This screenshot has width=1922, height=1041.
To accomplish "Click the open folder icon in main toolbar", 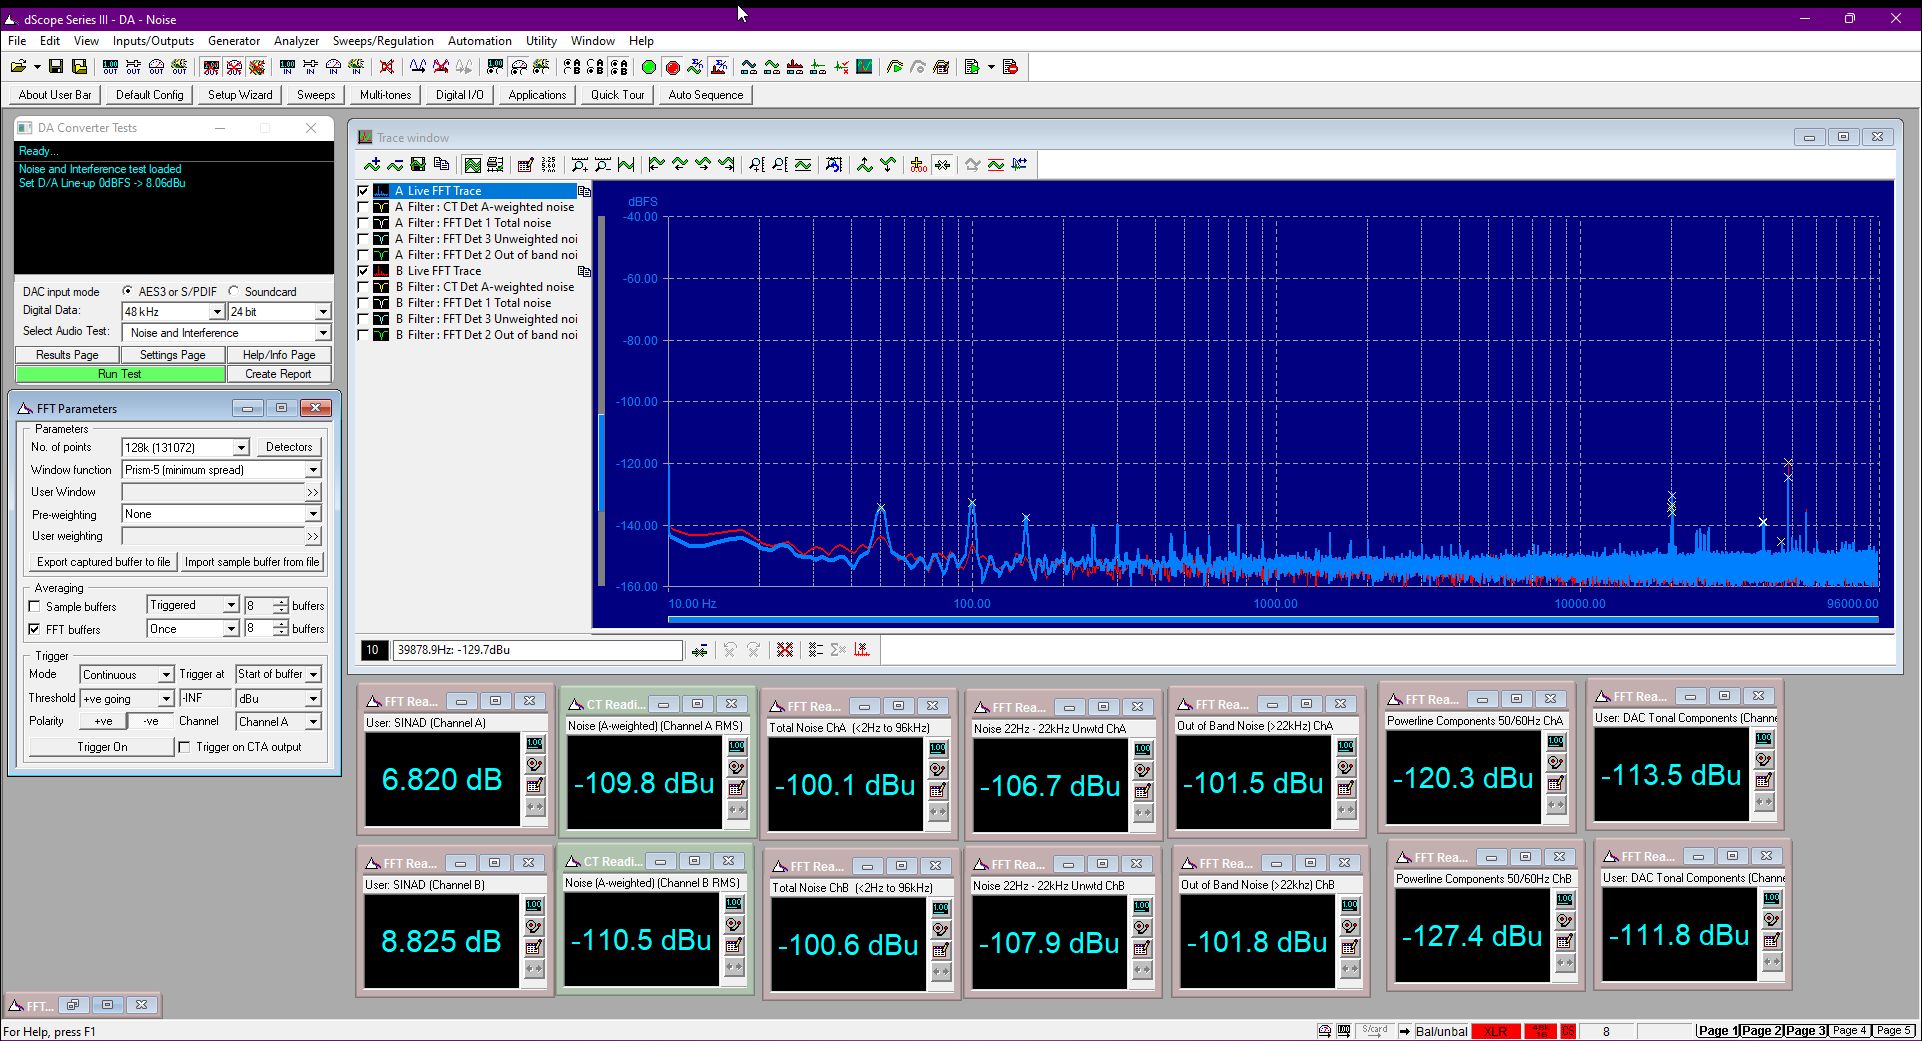I will (18, 67).
